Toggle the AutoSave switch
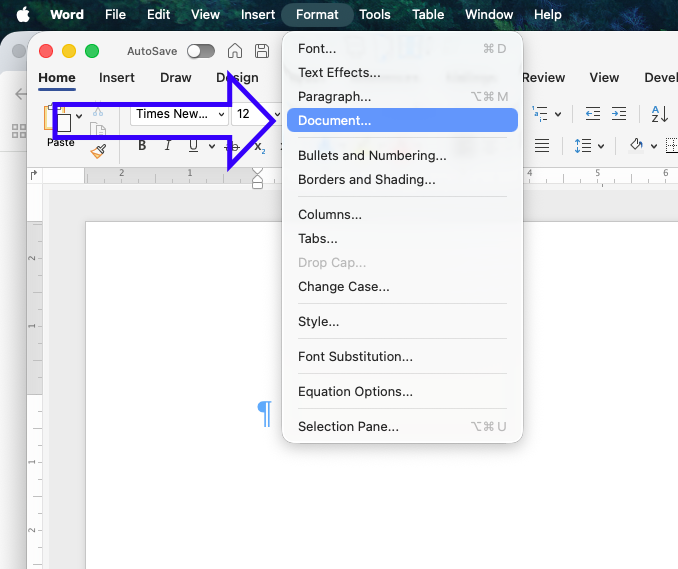The width and height of the screenshot is (678, 569). (201, 51)
